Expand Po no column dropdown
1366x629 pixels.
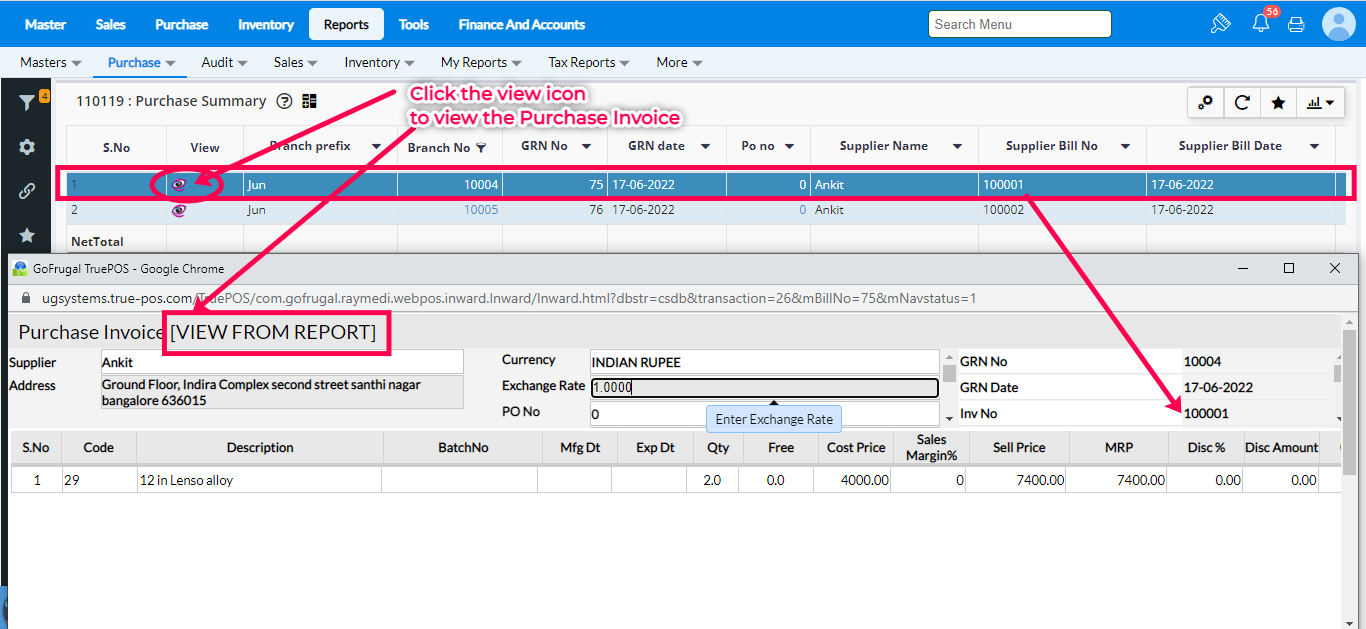(x=789, y=146)
